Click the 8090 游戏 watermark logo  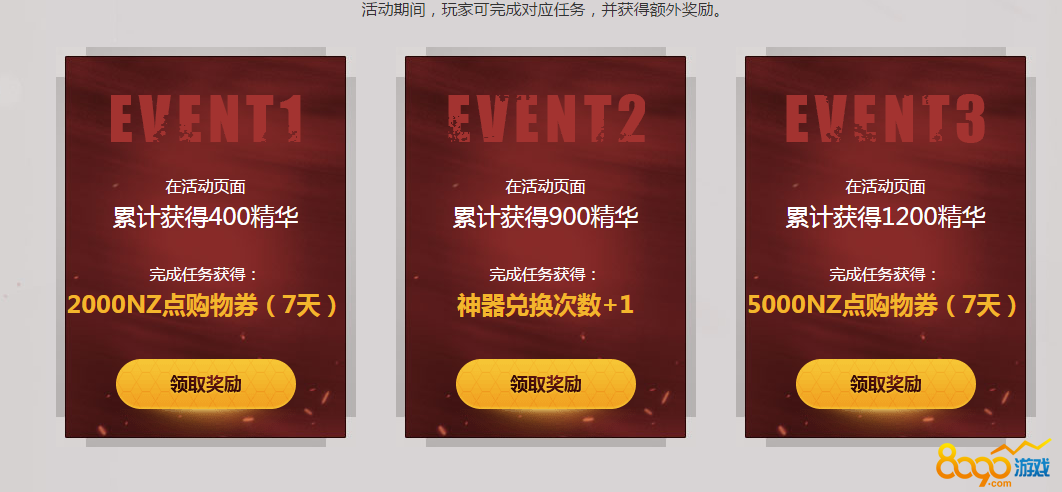coord(994,466)
